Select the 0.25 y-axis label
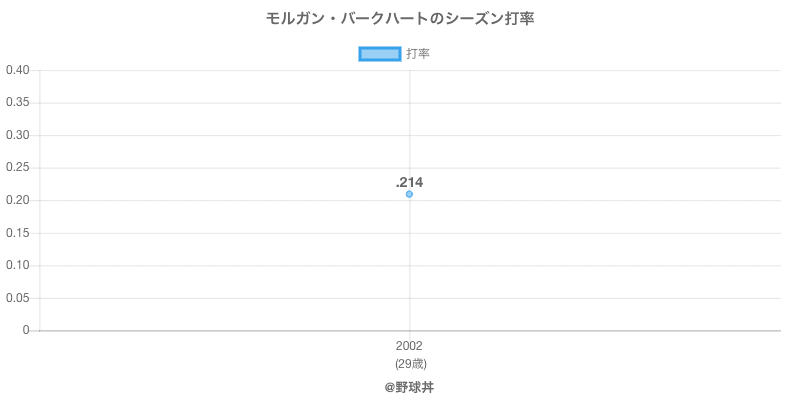800x400 pixels. 17,168
